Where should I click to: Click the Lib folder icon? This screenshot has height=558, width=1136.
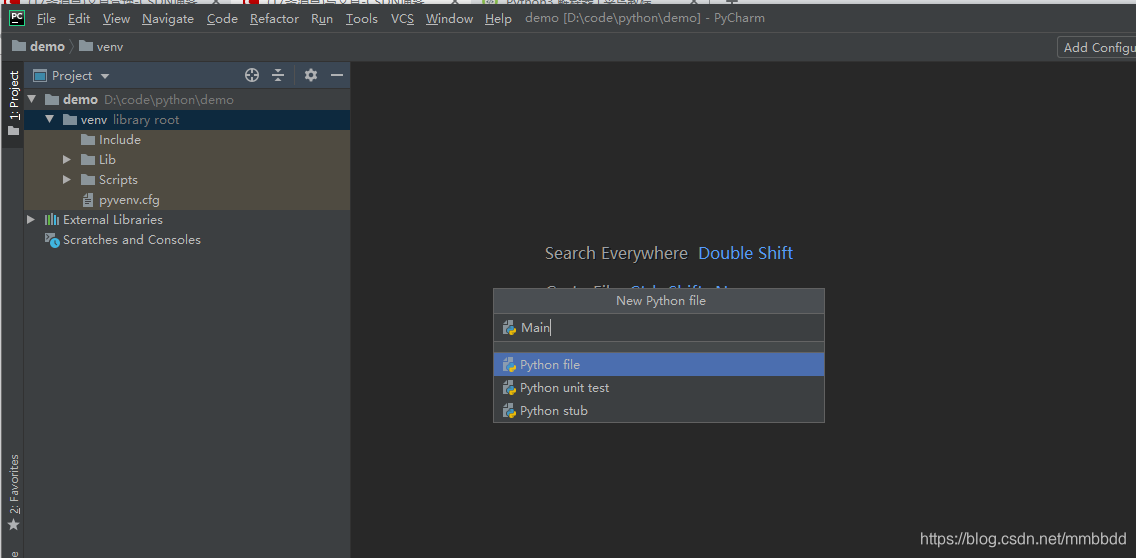[x=88, y=159]
